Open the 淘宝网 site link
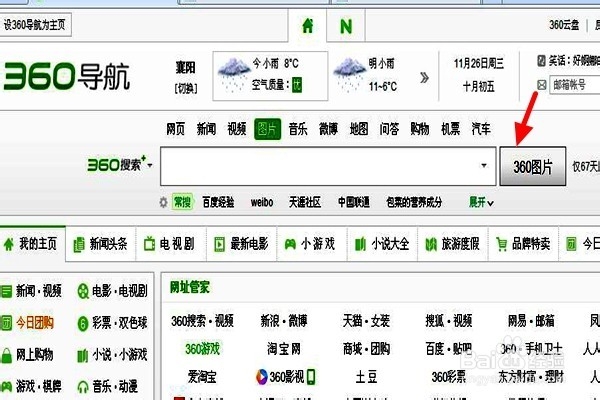Screen dimensions: 600x400 pos(284,349)
